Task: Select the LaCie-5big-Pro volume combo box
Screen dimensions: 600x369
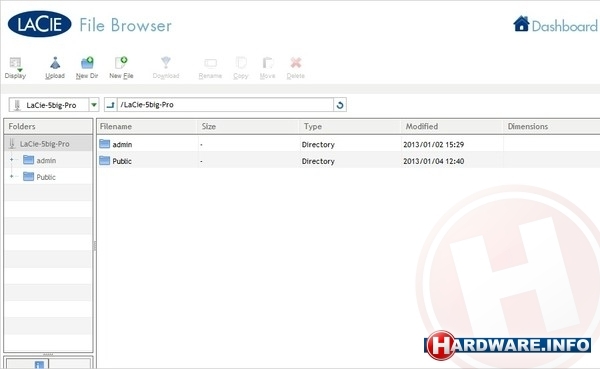Action: (54, 104)
